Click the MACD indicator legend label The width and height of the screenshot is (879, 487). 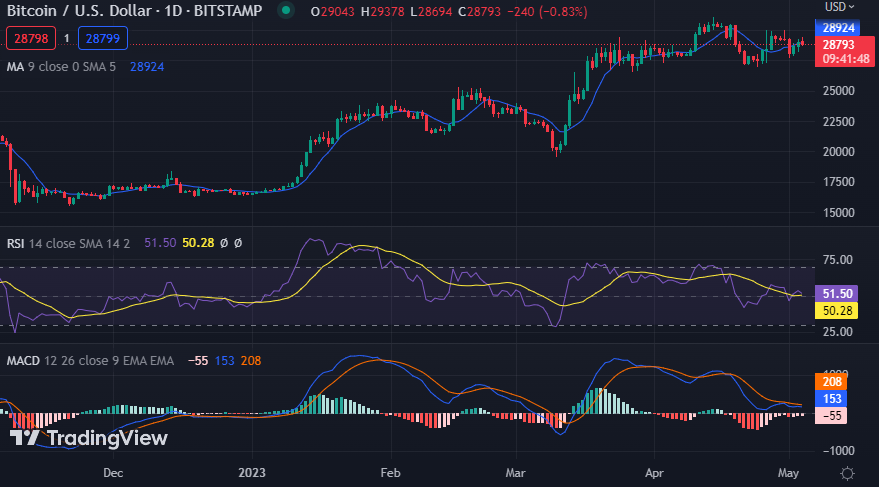pos(92,360)
